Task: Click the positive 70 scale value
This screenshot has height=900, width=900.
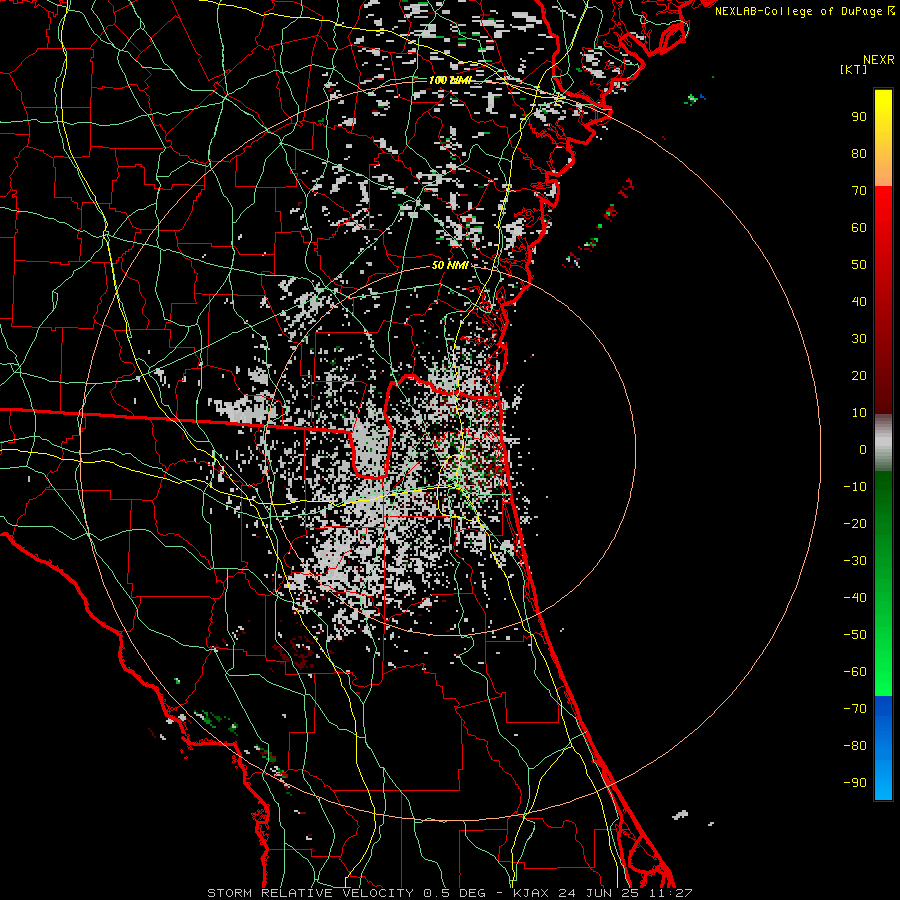Action: pyautogui.click(x=859, y=191)
